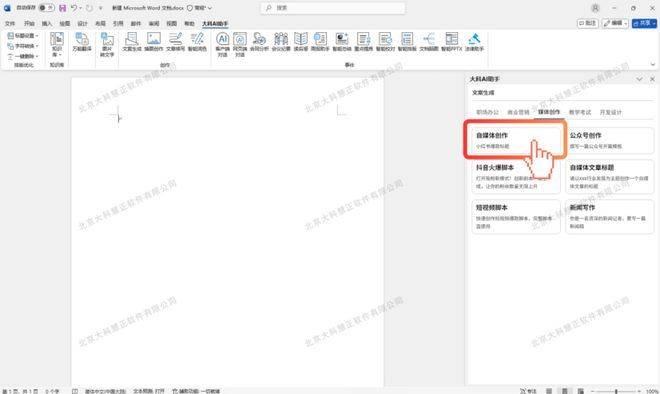Switch to the 引用 References tab
660x394 pixels.
coord(118,24)
